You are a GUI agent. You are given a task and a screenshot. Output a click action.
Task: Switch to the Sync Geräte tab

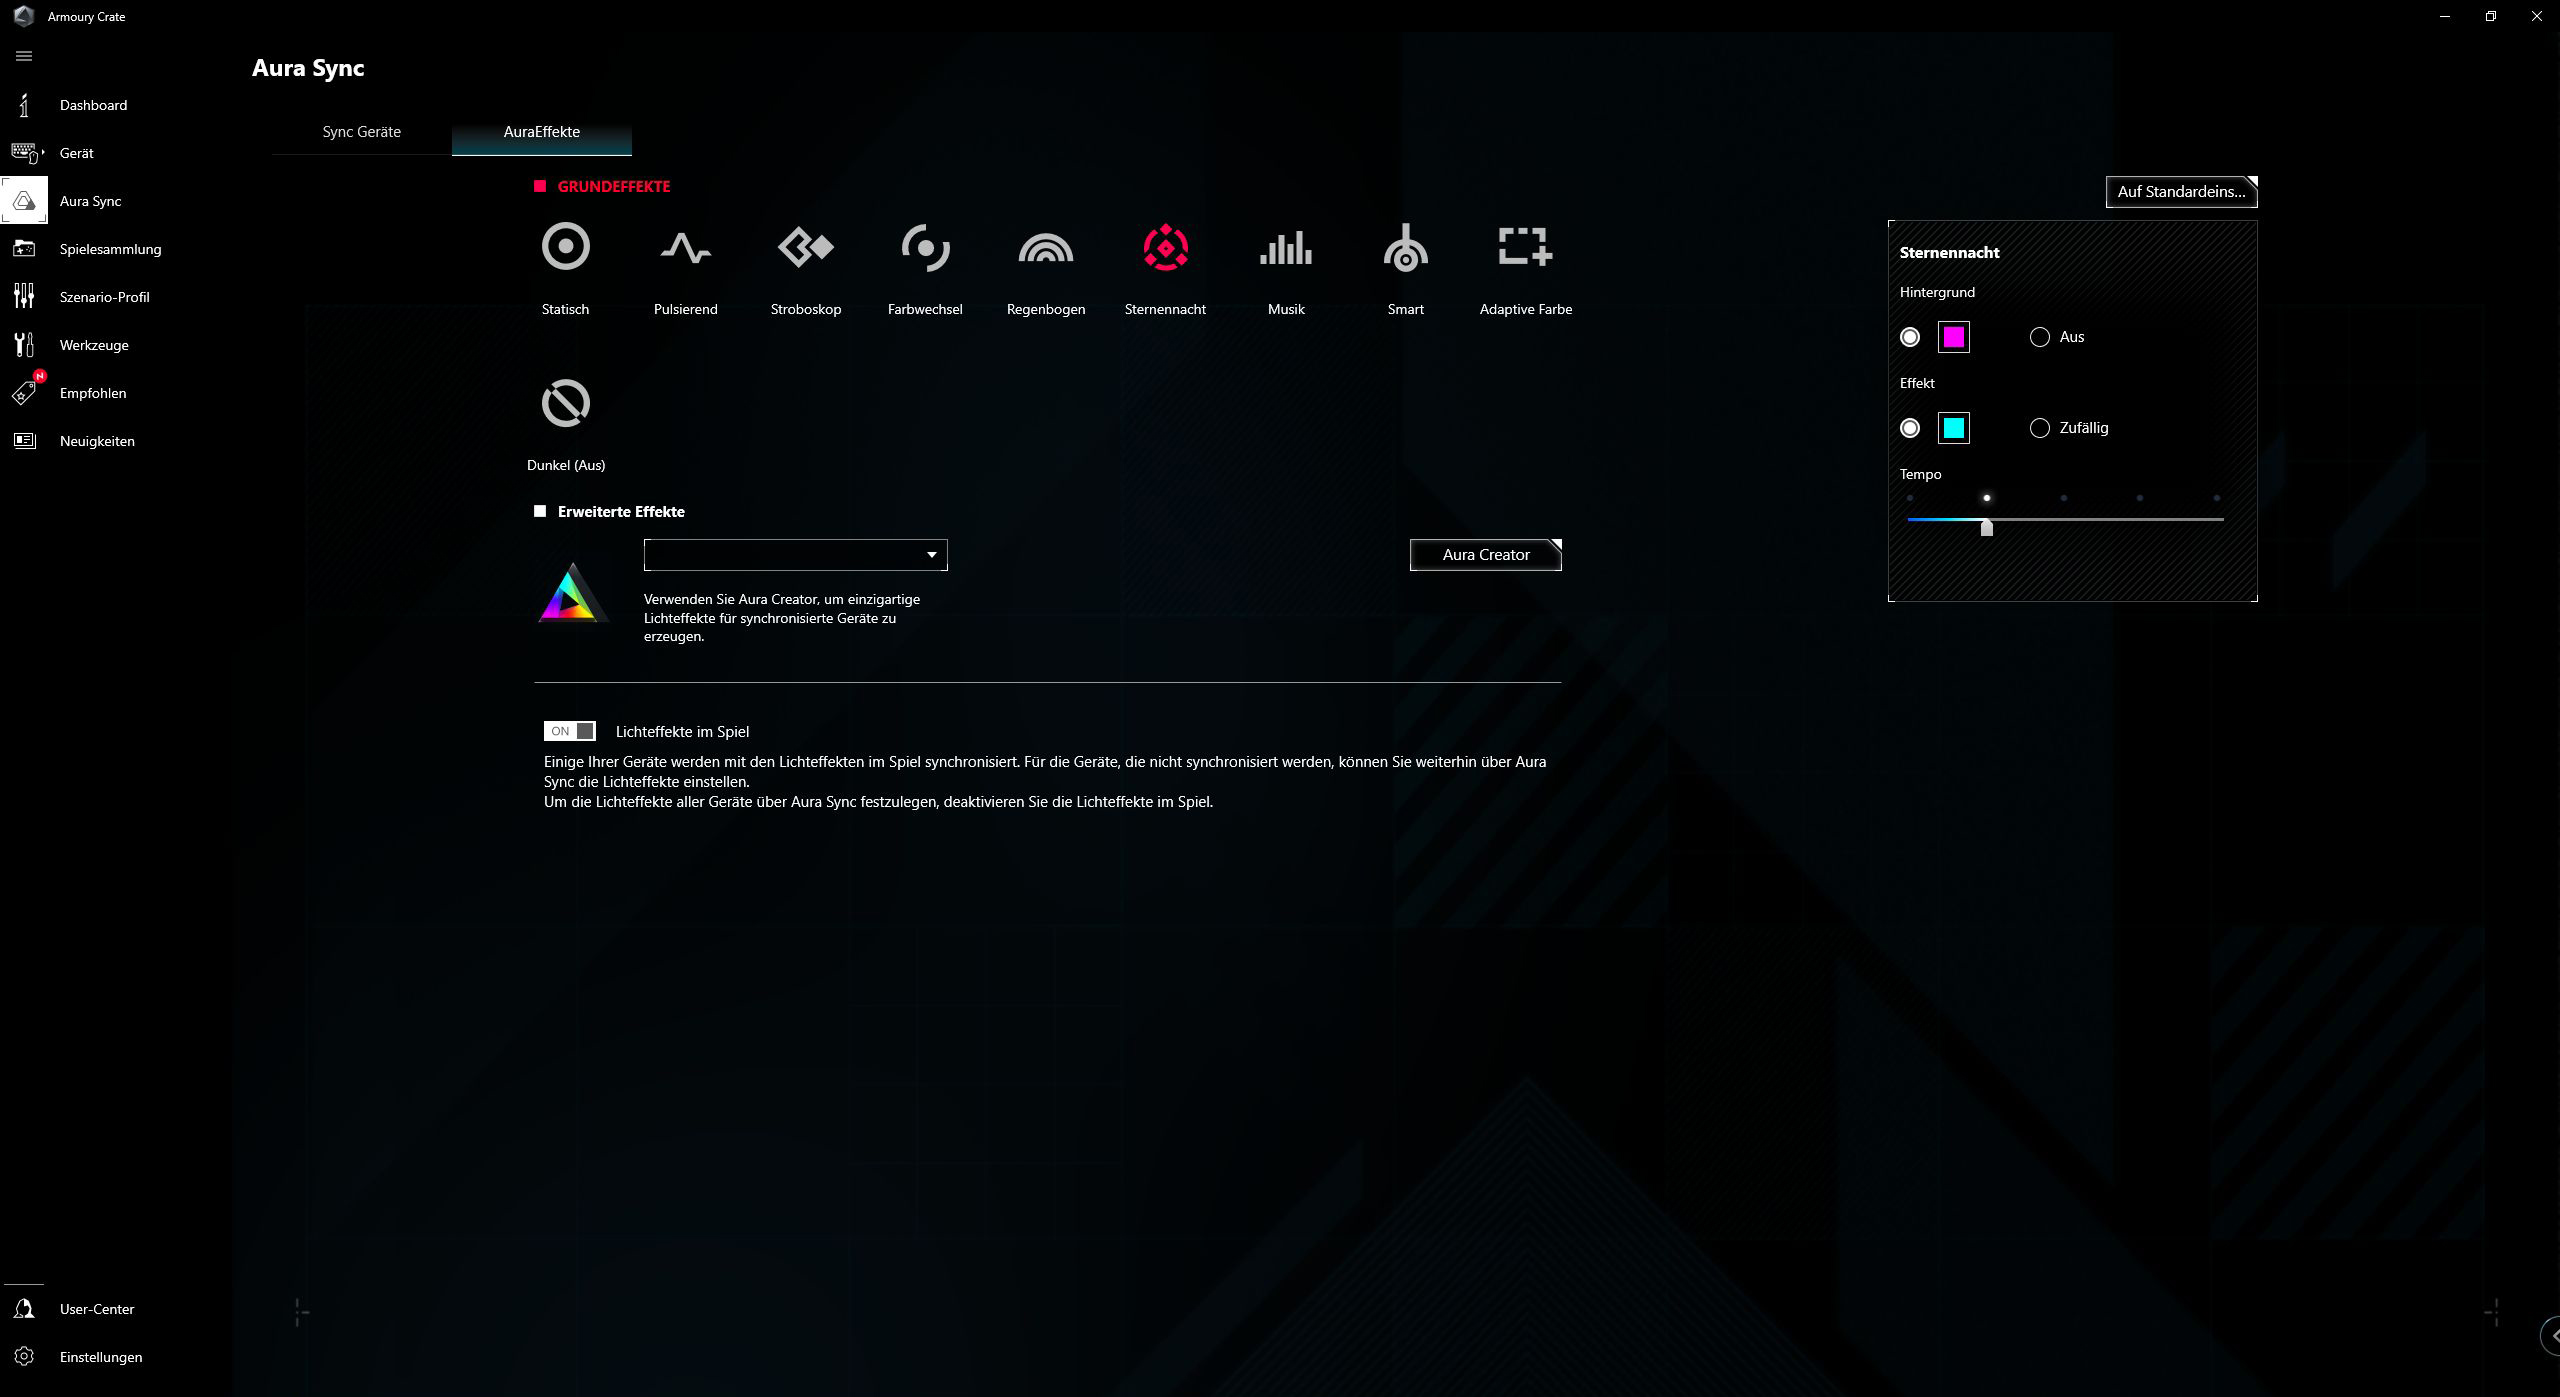coord(361,132)
